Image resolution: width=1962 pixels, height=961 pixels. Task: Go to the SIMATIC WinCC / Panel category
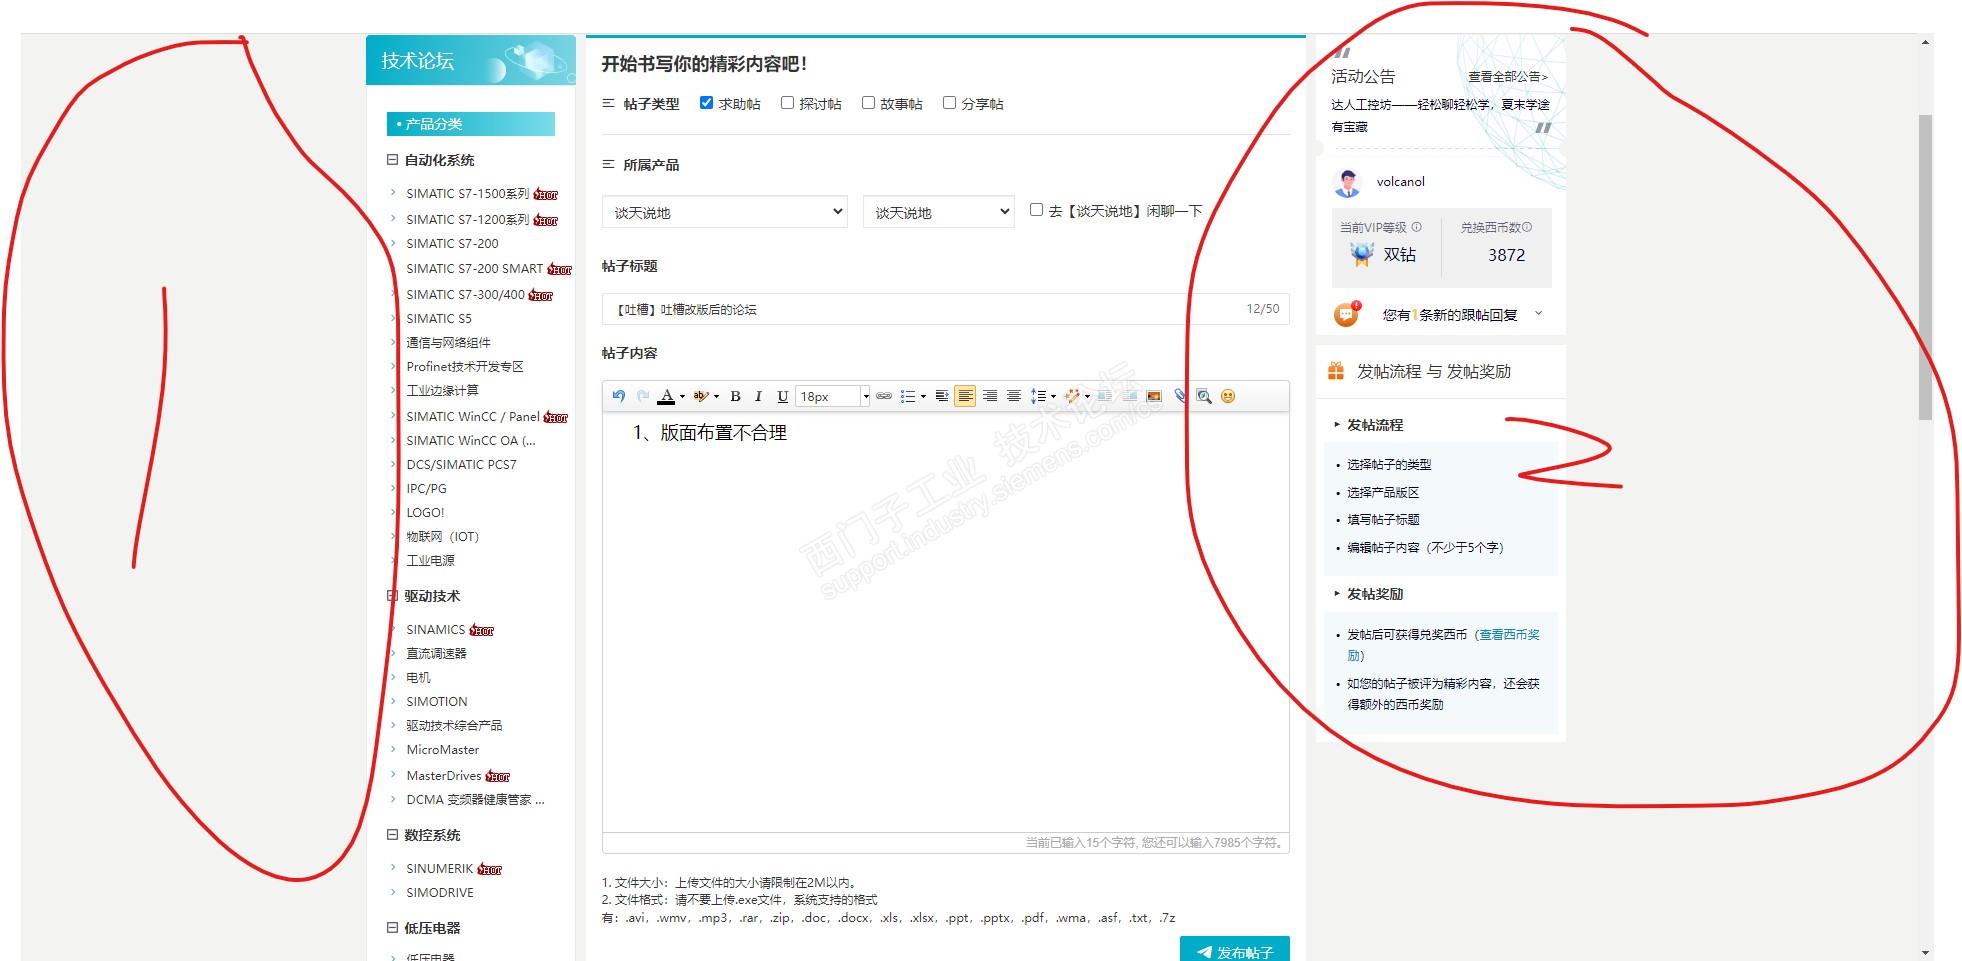(x=472, y=416)
